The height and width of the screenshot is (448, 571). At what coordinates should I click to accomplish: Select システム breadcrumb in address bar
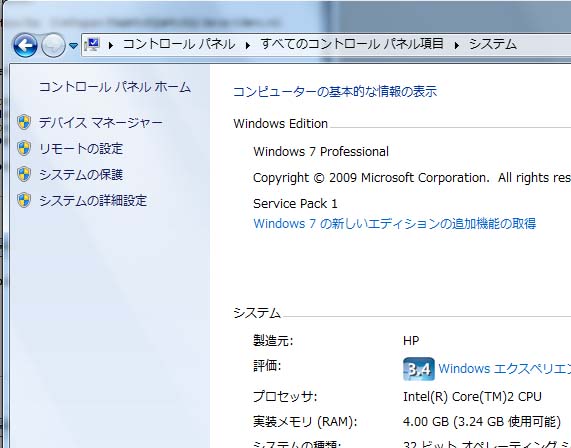pos(493,44)
